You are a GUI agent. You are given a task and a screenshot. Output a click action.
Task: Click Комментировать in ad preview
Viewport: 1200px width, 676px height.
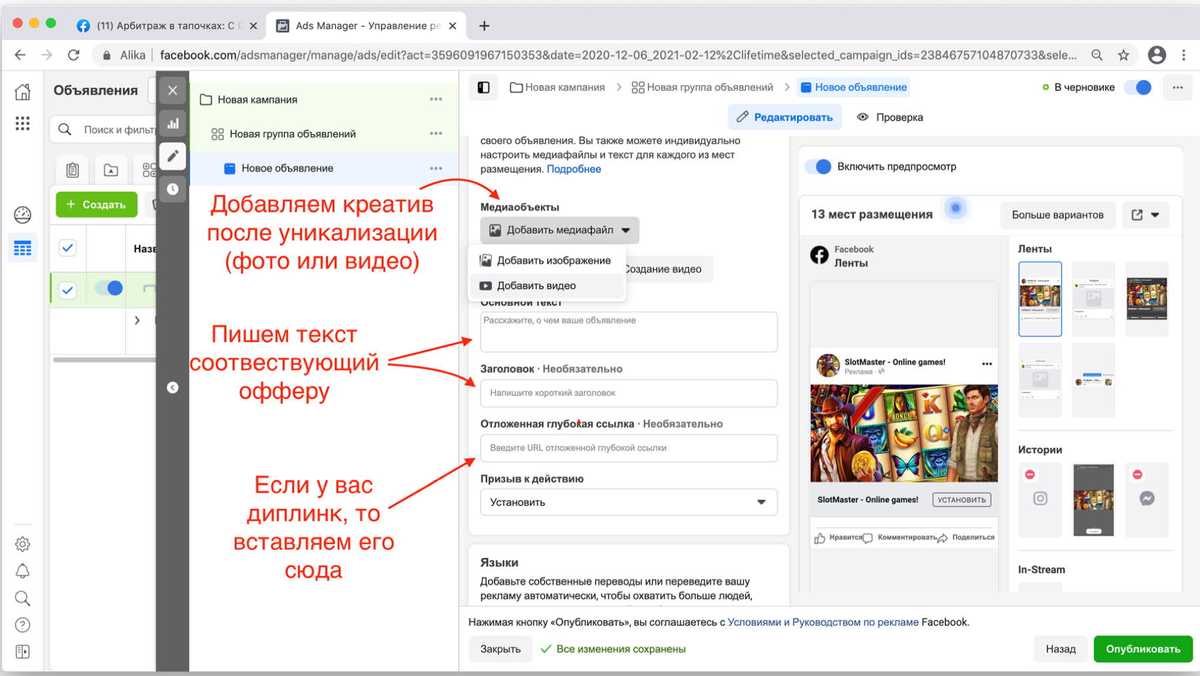898,537
